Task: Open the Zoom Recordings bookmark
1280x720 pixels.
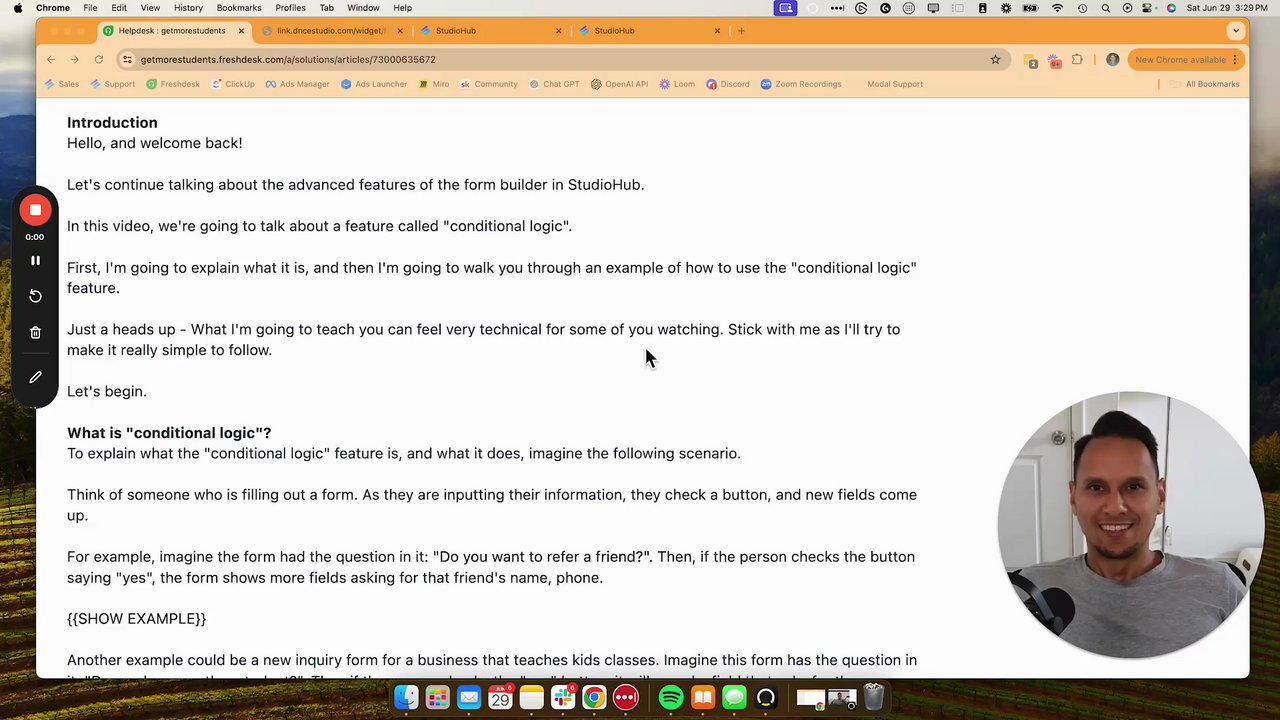Action: 801,84
